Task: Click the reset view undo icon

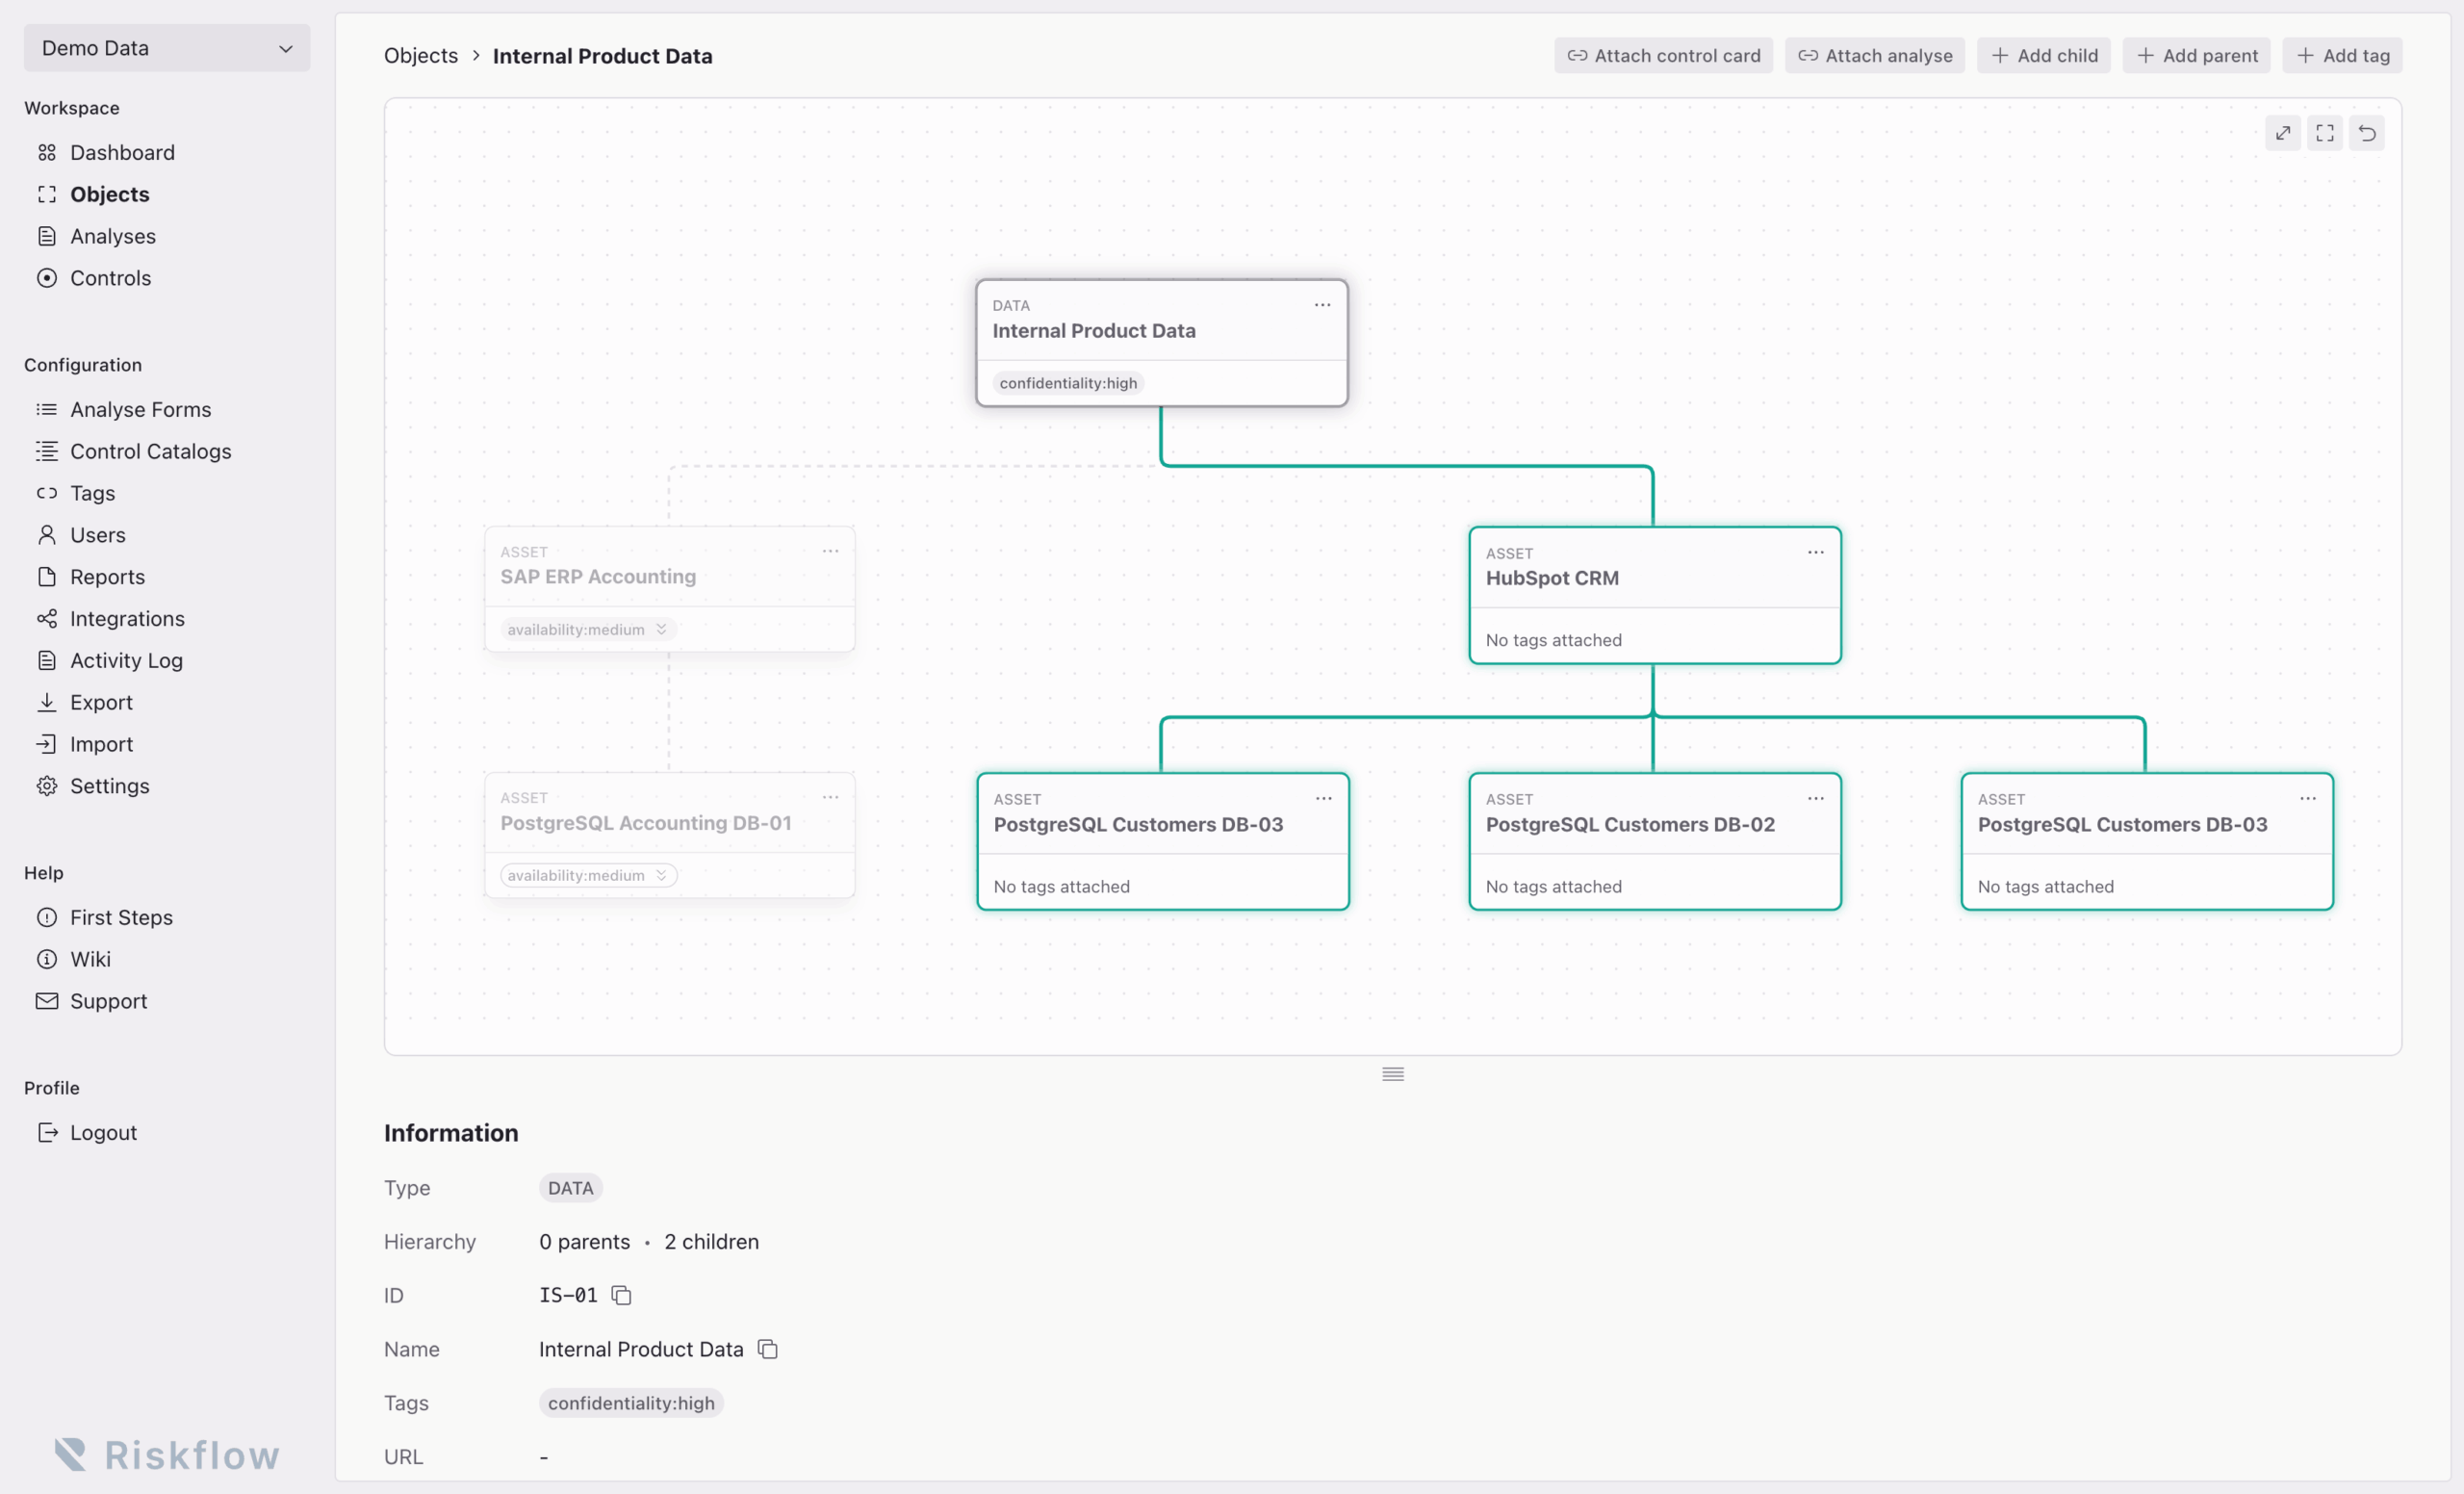Action: 2366,133
